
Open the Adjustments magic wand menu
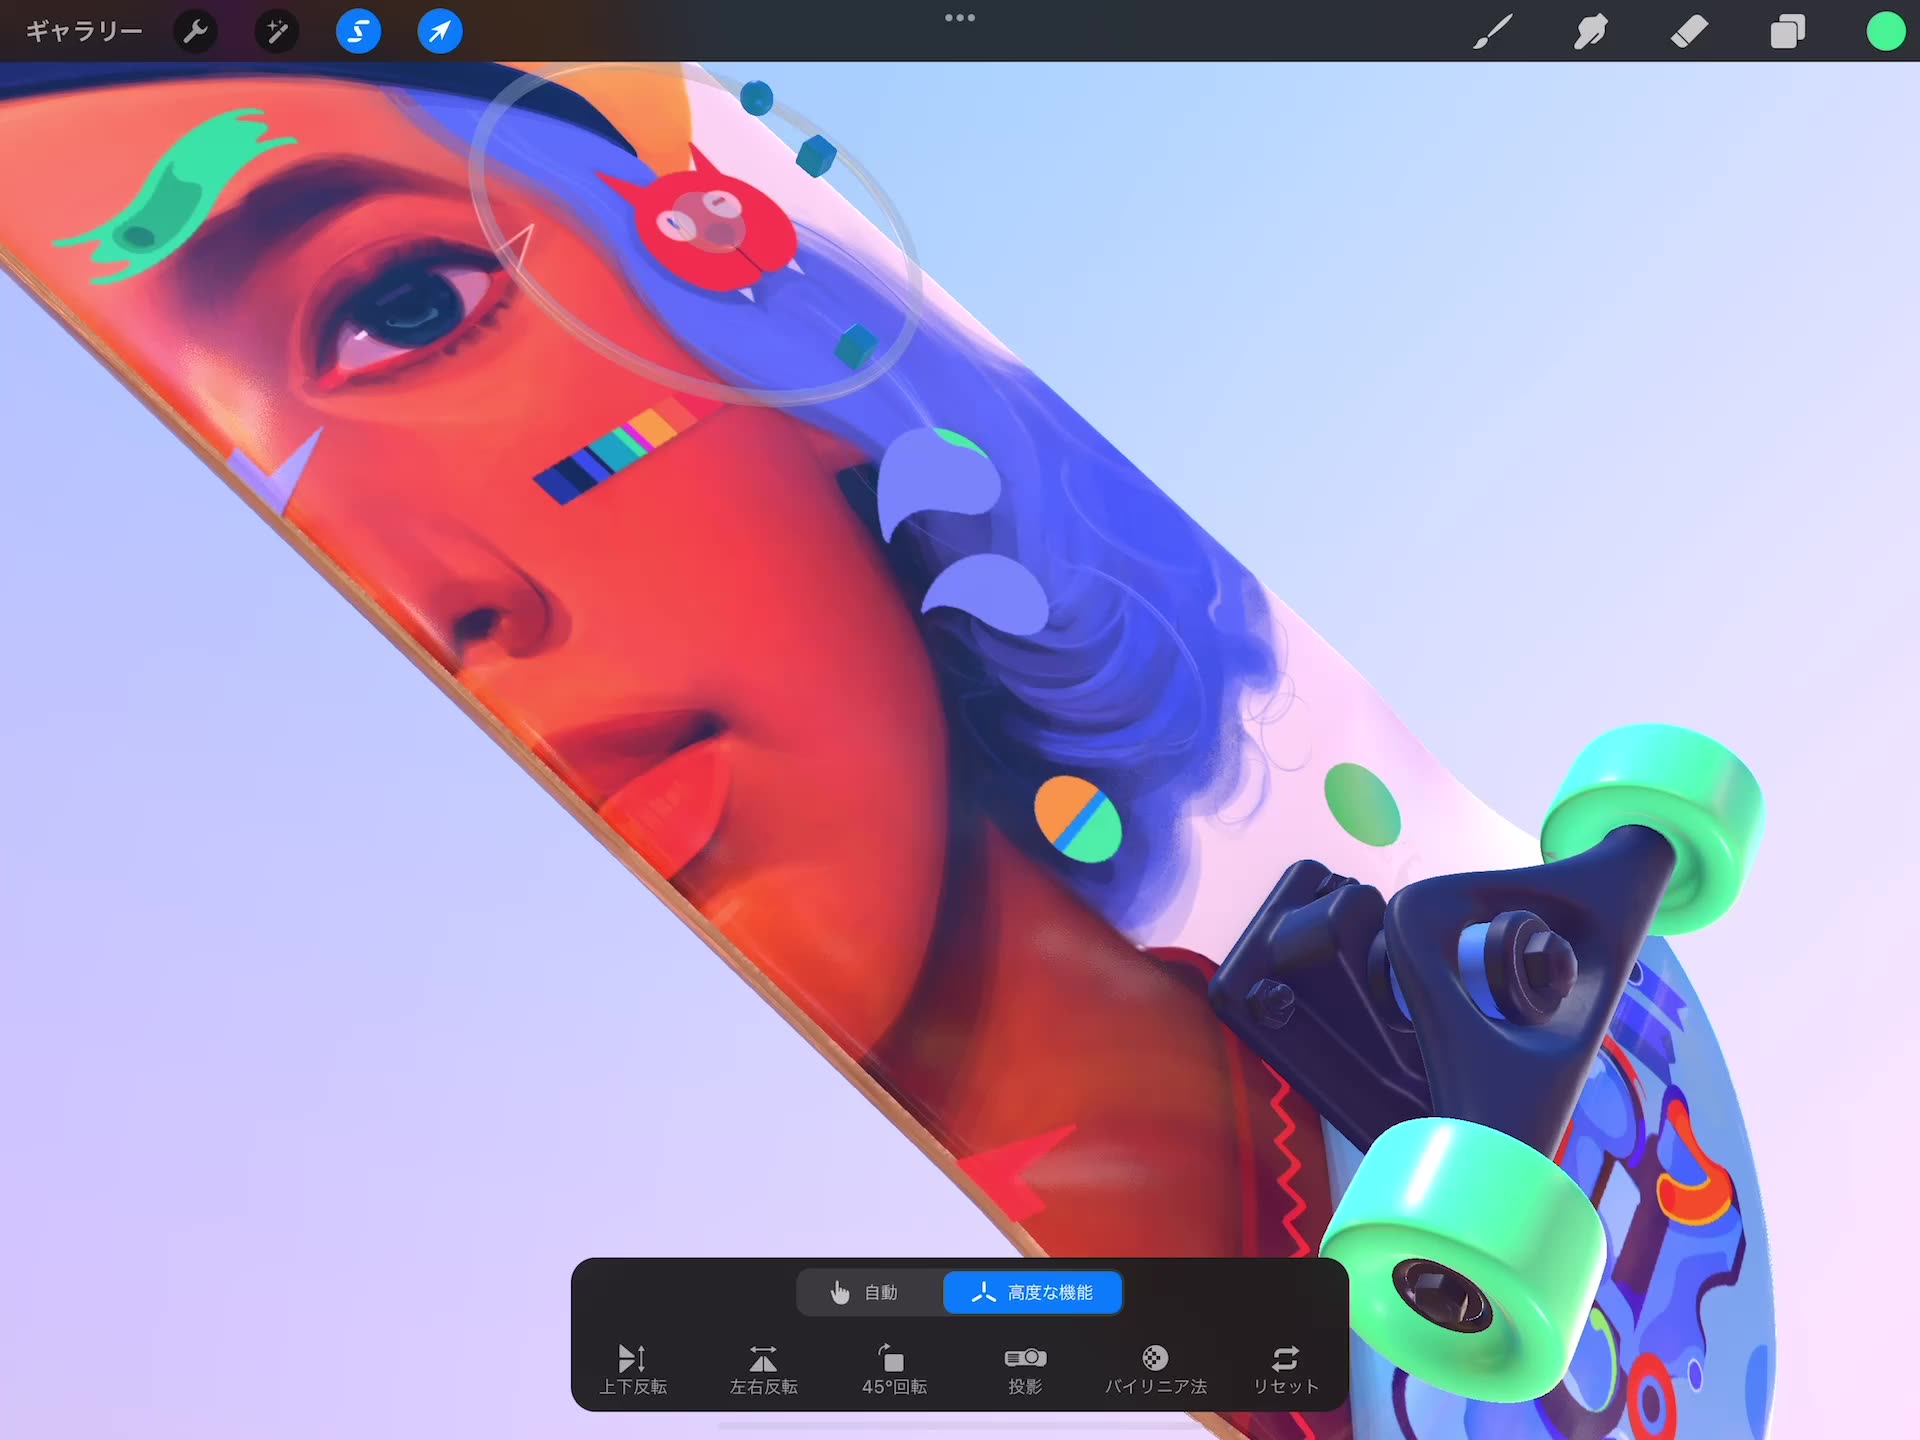click(x=277, y=31)
